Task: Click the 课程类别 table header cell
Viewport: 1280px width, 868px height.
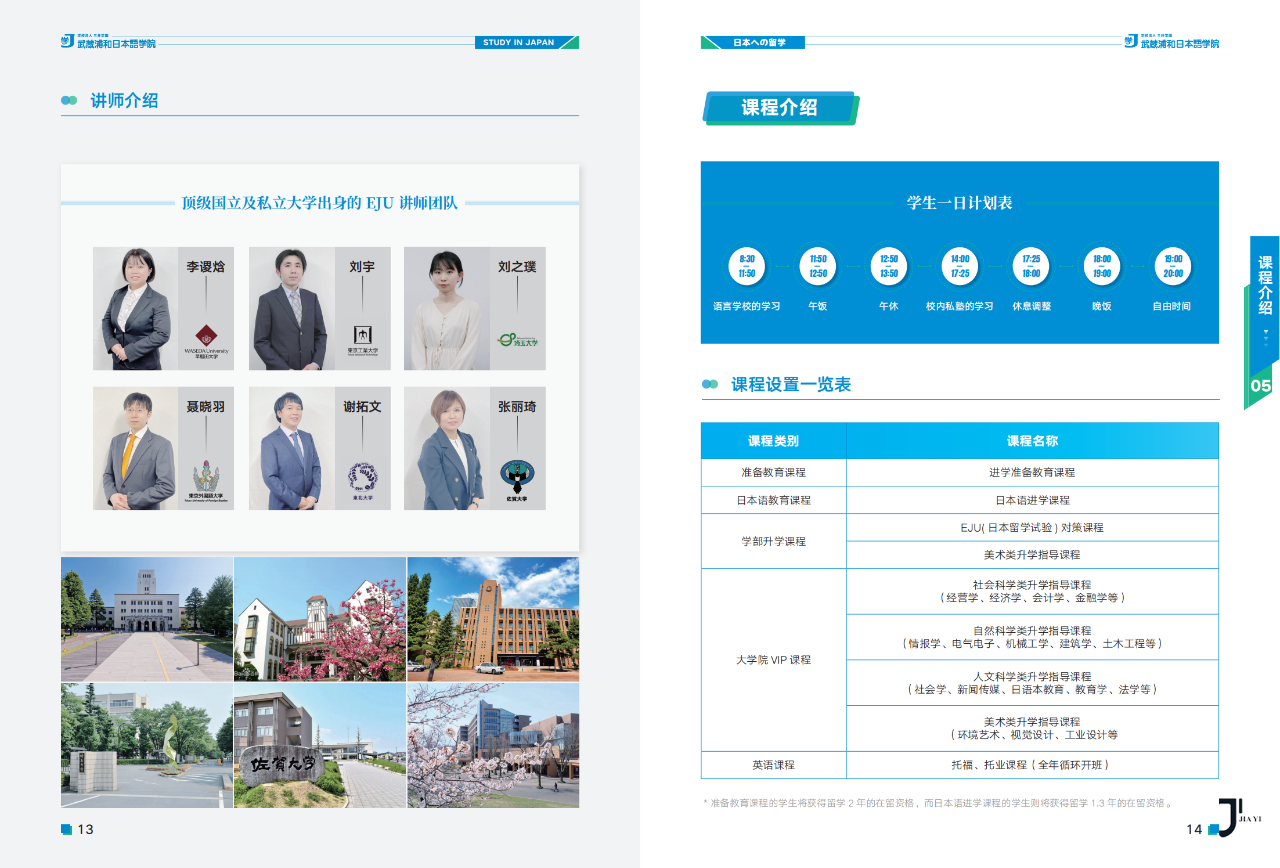Action: [773, 440]
